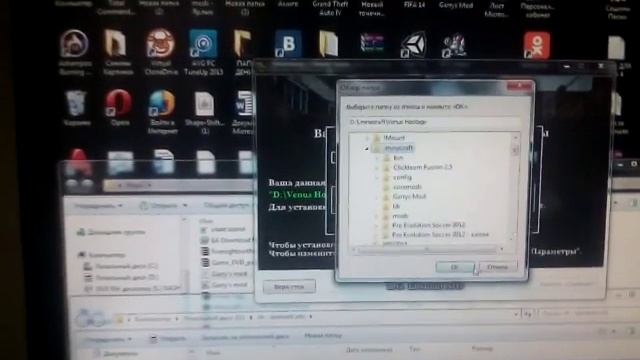This screenshot has height=360, width=640.
Task: Collapse the minecraft folder node
Action: click(367, 149)
